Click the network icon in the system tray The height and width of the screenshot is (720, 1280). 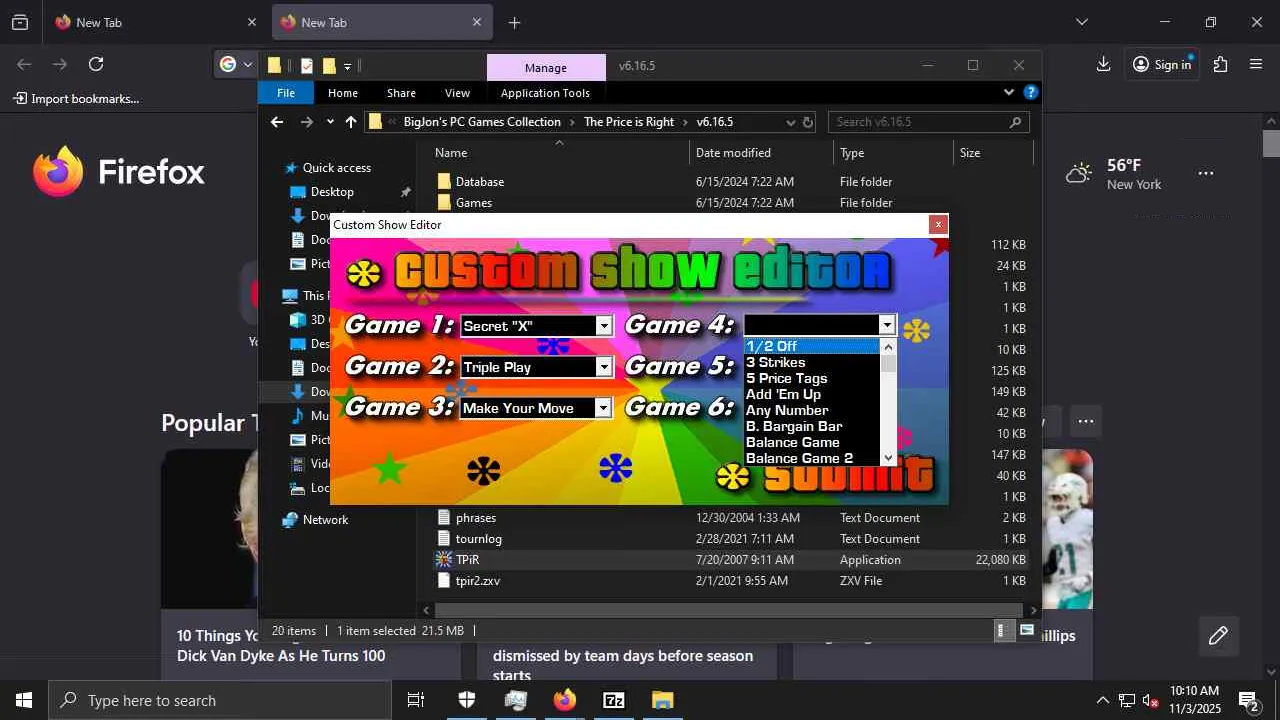point(1127,700)
